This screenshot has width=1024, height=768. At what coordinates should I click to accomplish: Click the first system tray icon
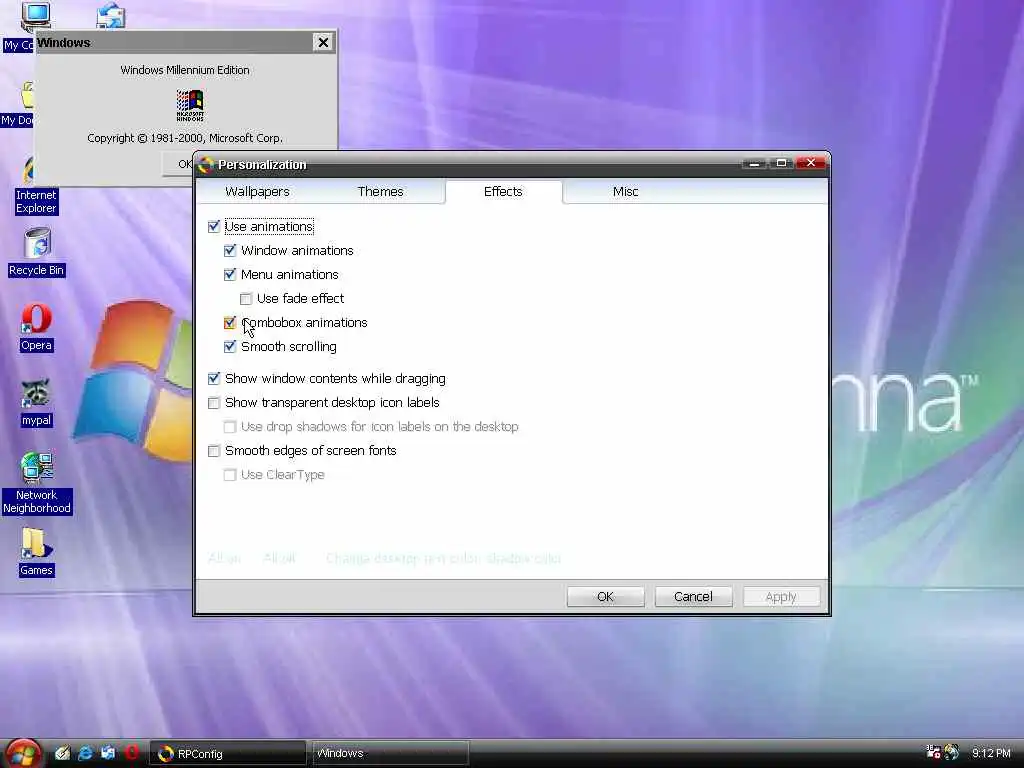(x=933, y=752)
